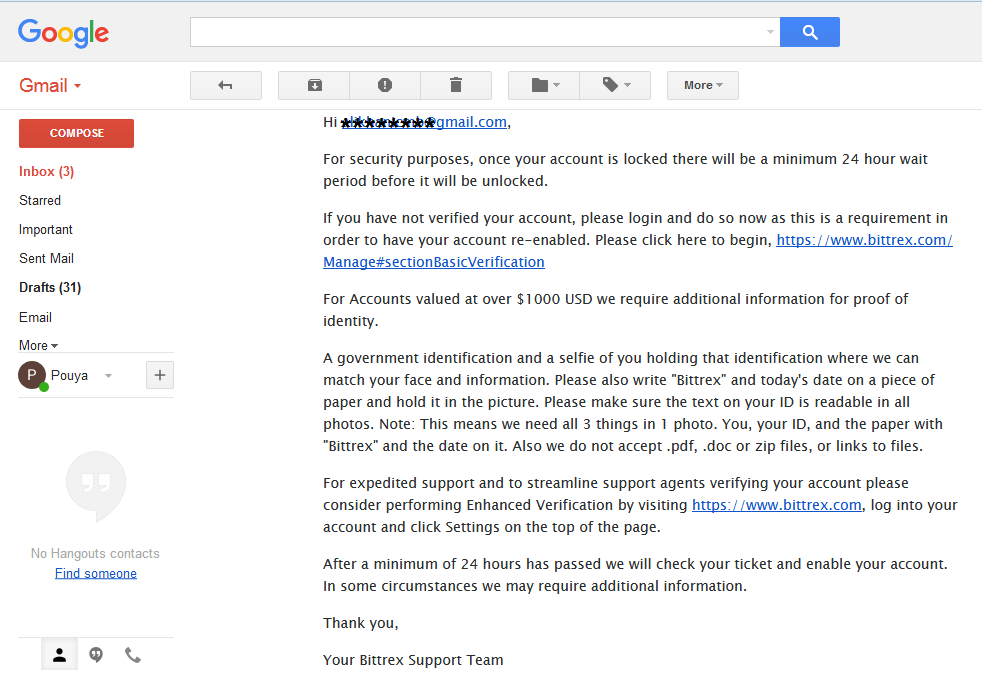Viewport: 982px width, 678px height.
Task: Click the red COMPOSE button
Action: click(76, 133)
